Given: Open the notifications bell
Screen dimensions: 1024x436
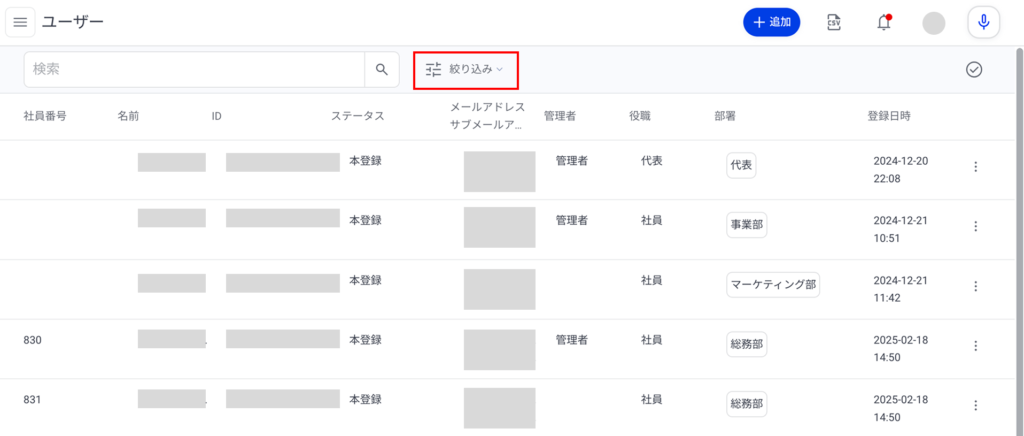Looking at the screenshot, I should [884, 22].
